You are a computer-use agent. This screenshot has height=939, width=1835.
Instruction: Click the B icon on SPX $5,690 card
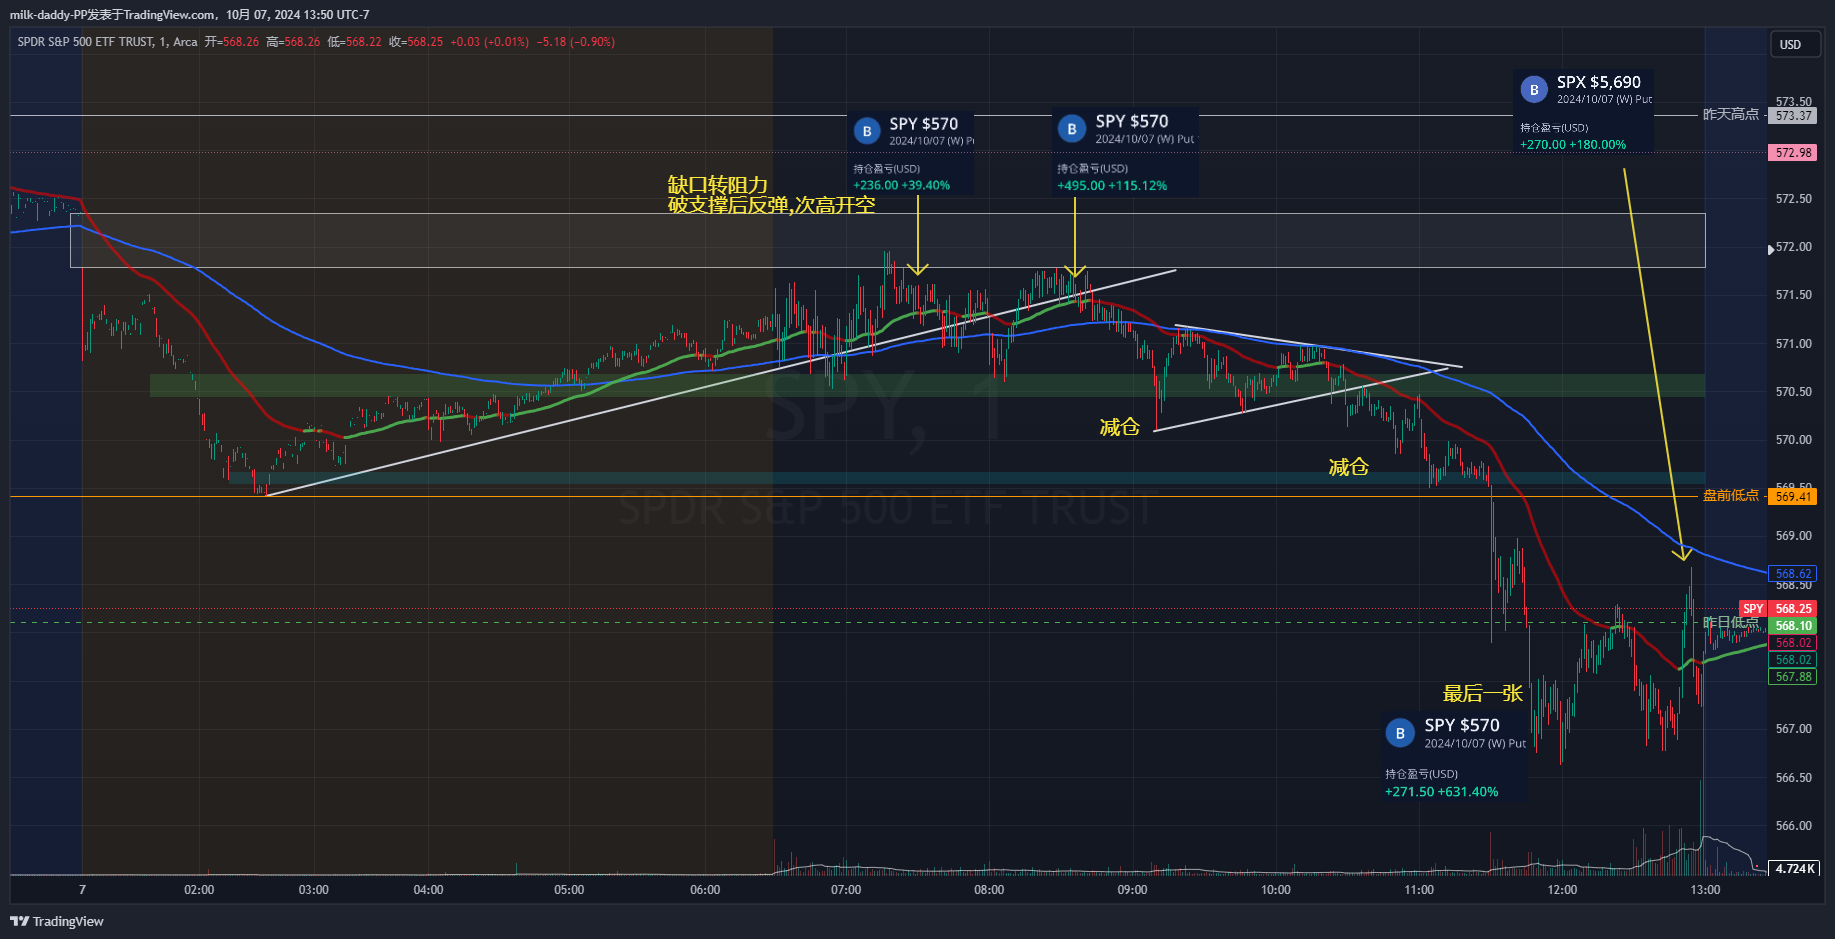1534,90
